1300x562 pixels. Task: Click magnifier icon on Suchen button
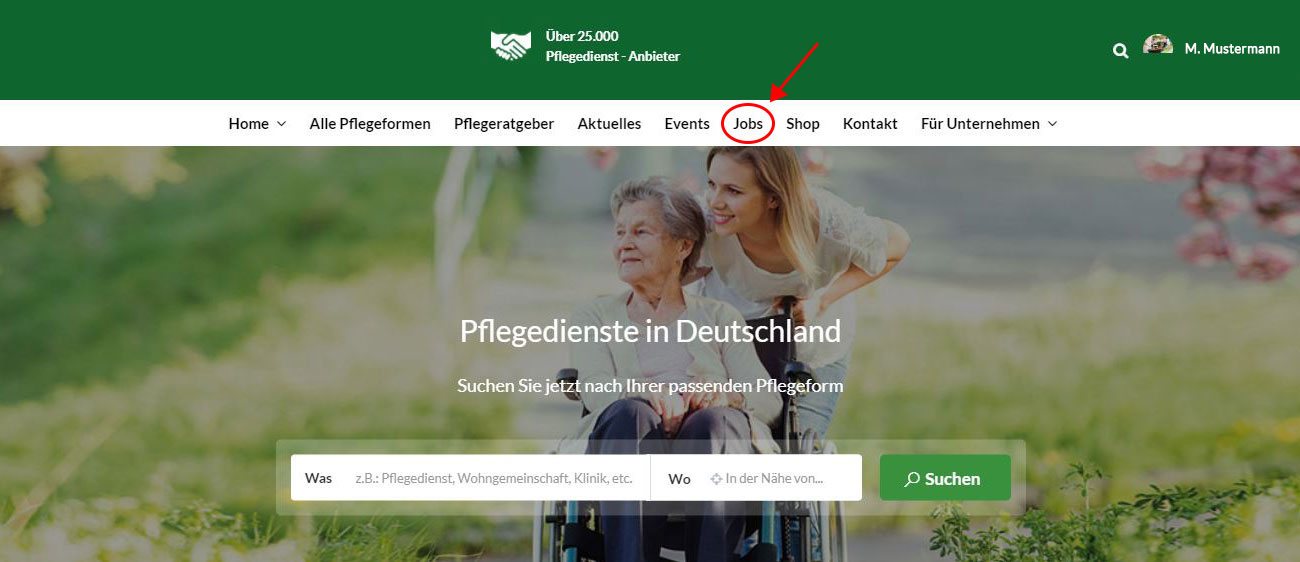click(x=911, y=479)
